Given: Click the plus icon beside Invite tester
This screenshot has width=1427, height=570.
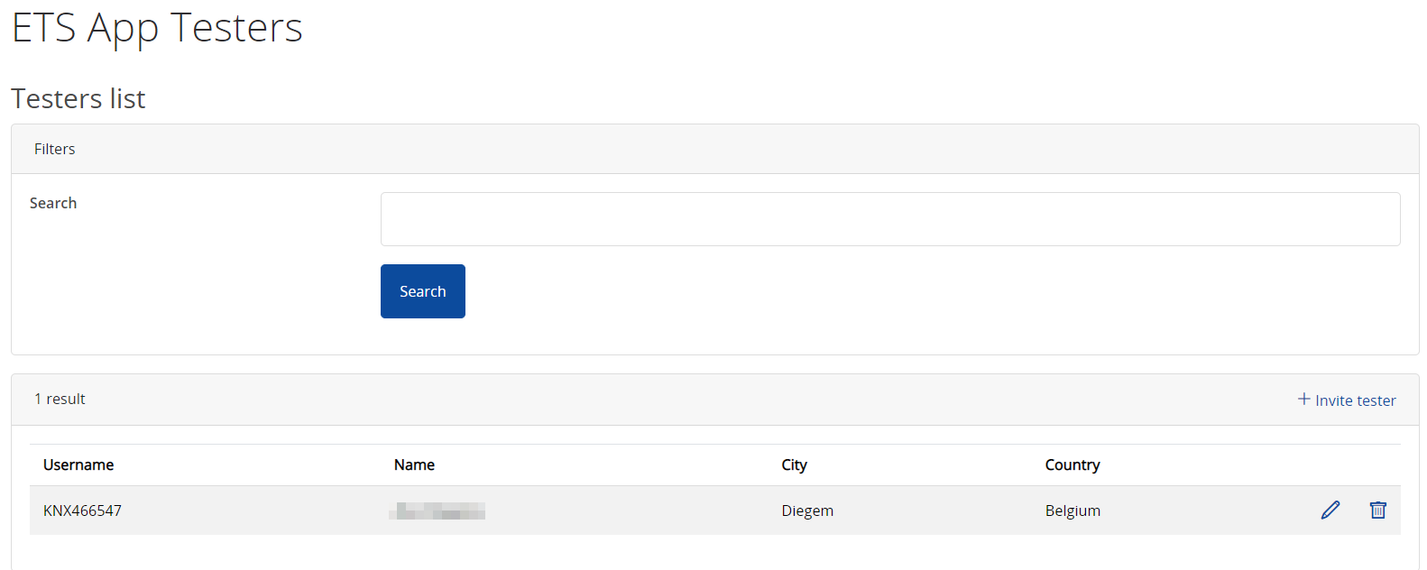Looking at the screenshot, I should tap(1304, 399).
